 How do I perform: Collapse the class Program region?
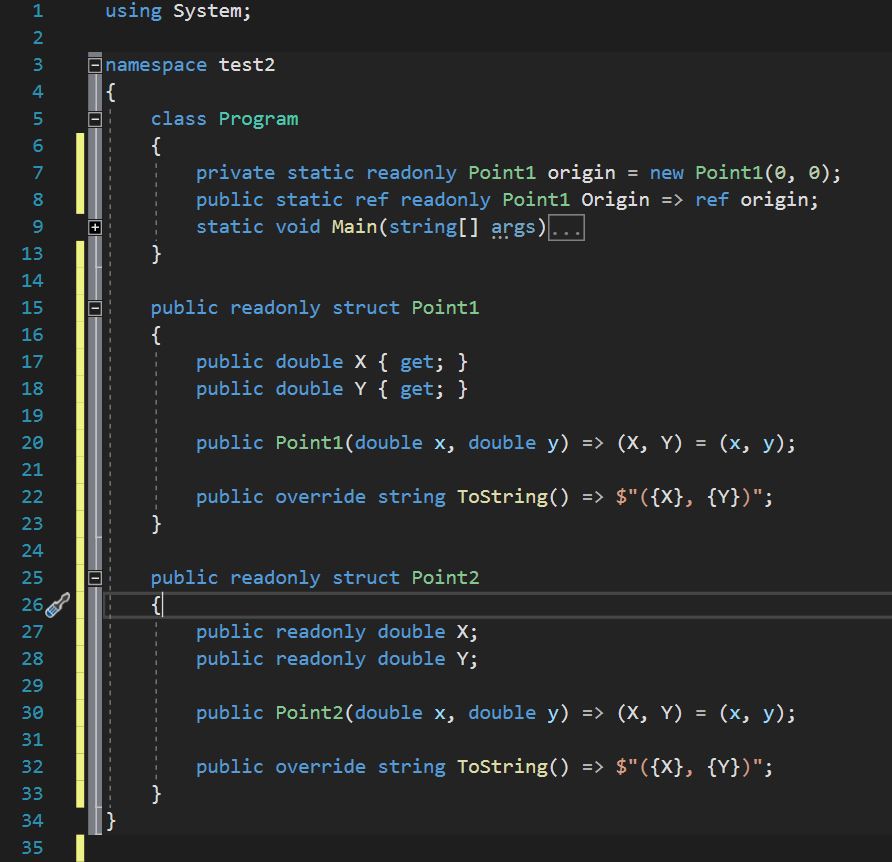pos(95,118)
